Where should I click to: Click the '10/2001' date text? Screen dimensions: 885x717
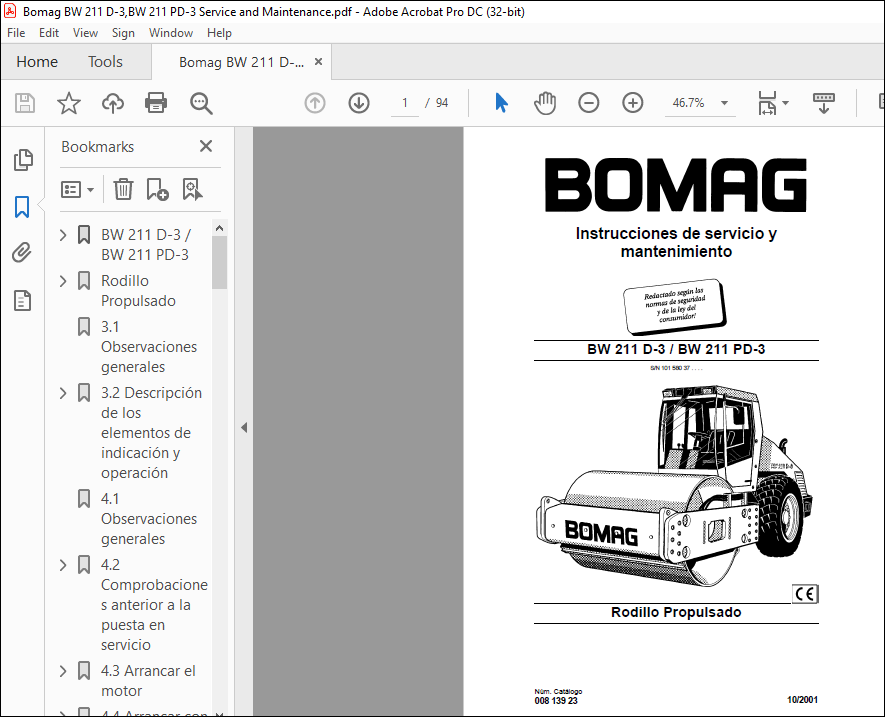point(802,699)
